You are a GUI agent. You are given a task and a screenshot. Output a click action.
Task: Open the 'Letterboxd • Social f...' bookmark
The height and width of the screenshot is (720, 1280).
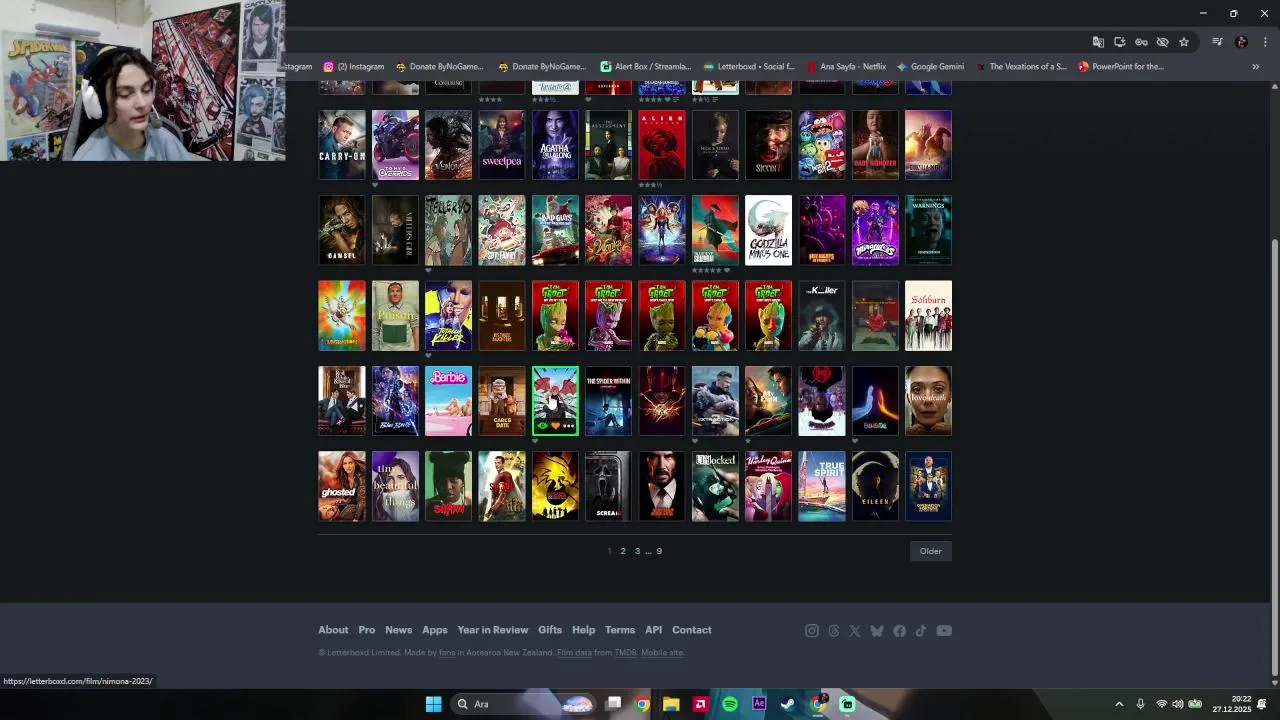pos(749,67)
